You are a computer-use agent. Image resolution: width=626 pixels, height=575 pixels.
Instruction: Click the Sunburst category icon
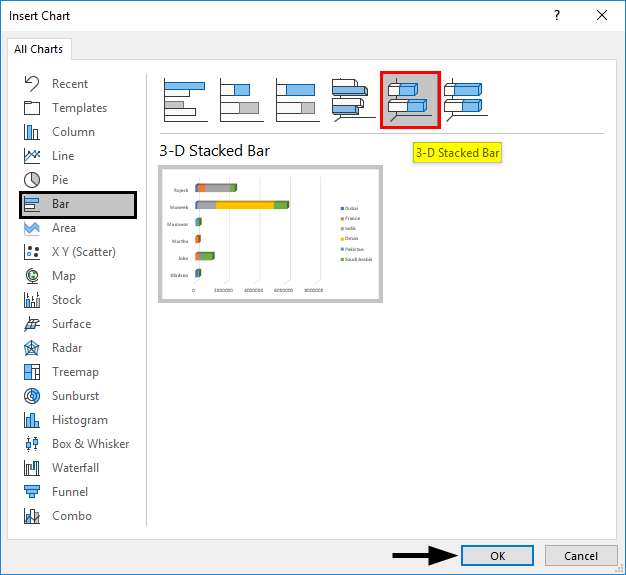(x=32, y=396)
